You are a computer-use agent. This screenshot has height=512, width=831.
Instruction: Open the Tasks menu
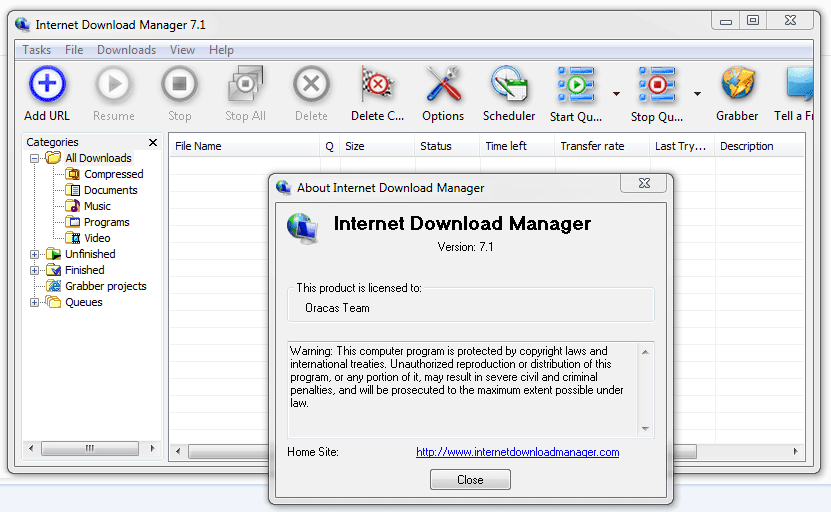(37, 50)
